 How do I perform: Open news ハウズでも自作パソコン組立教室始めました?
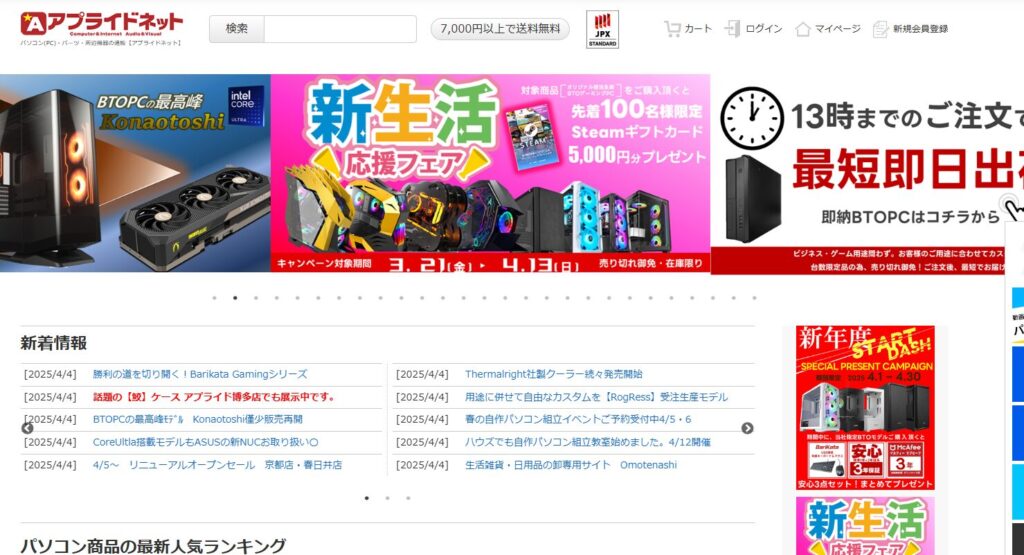[588, 442]
